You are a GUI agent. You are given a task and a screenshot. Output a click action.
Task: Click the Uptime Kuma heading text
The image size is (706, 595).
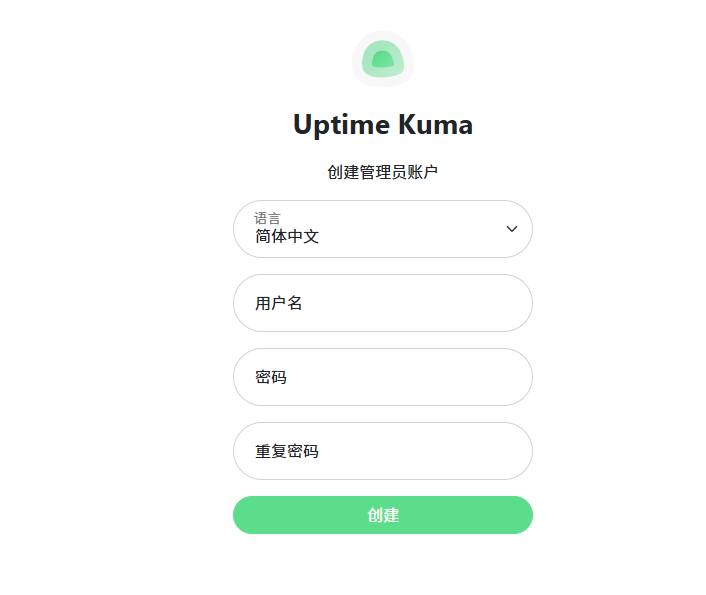383,124
